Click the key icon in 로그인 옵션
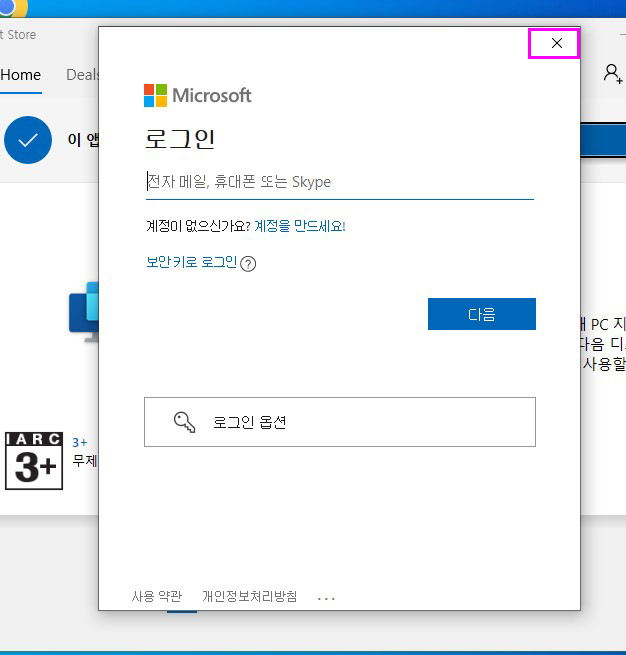626x655 pixels. click(184, 422)
